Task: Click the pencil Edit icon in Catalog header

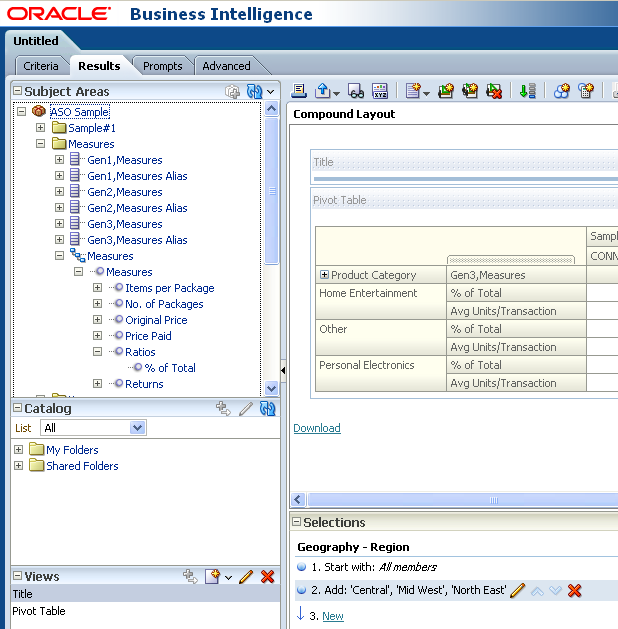Action: [245, 408]
